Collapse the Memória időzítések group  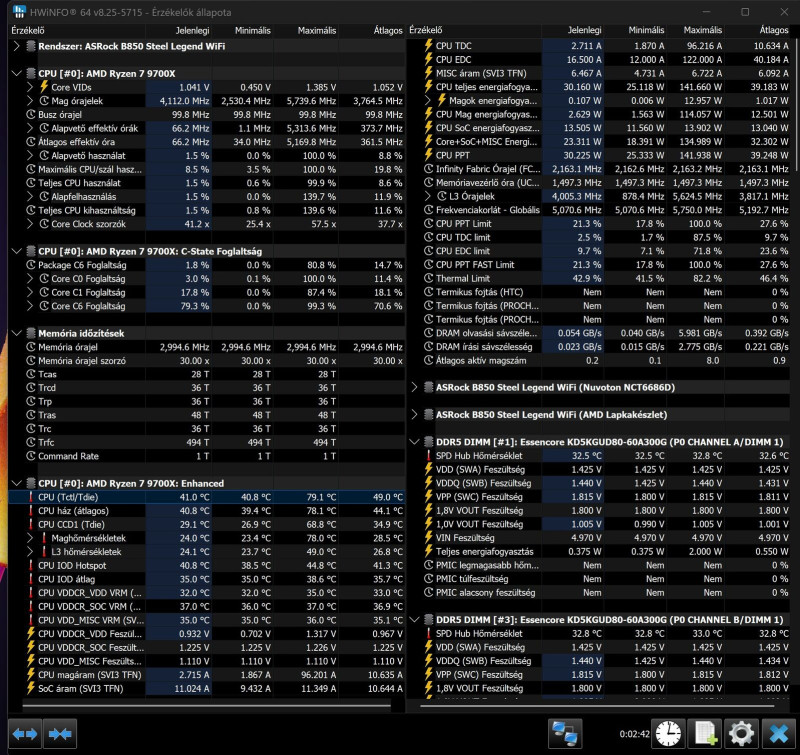(16, 333)
